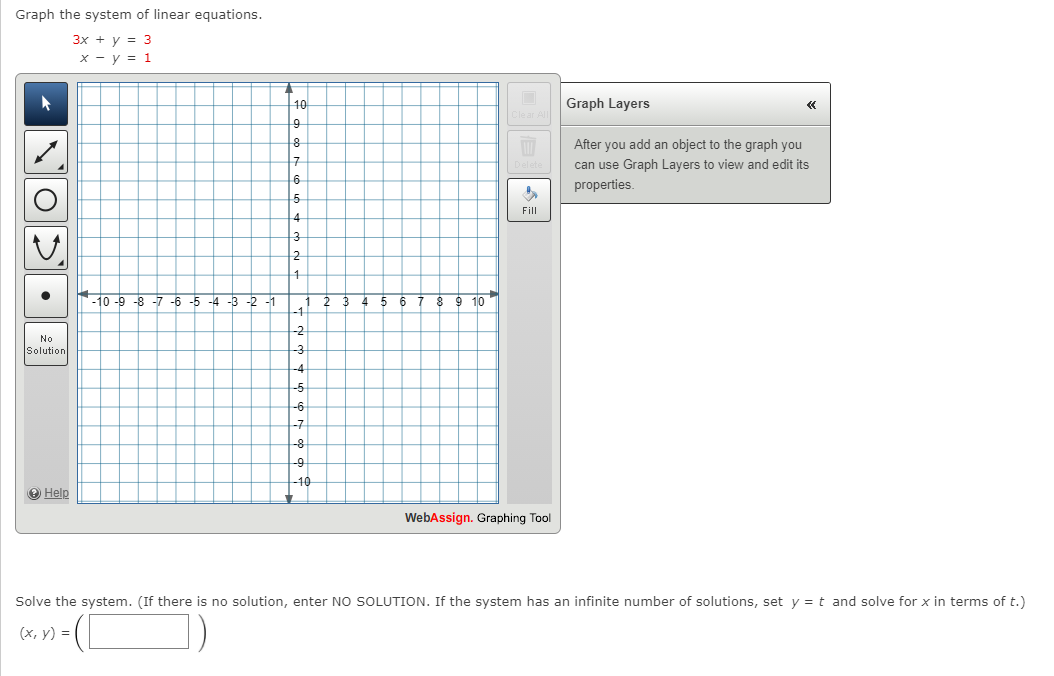Select the arrow selection tool
The width and height of the screenshot is (1054, 676).
point(45,103)
